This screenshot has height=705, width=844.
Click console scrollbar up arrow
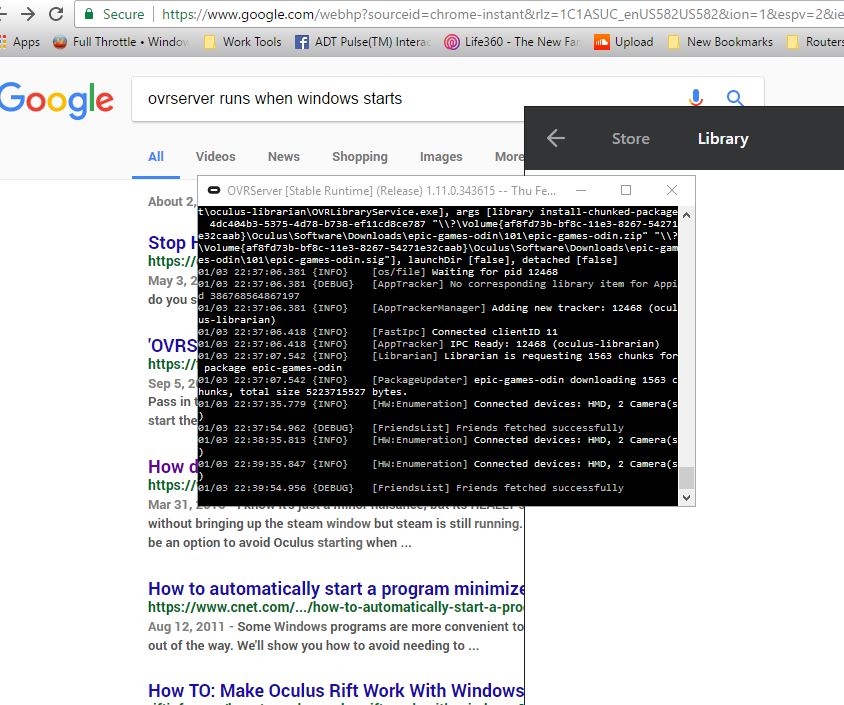(x=686, y=215)
